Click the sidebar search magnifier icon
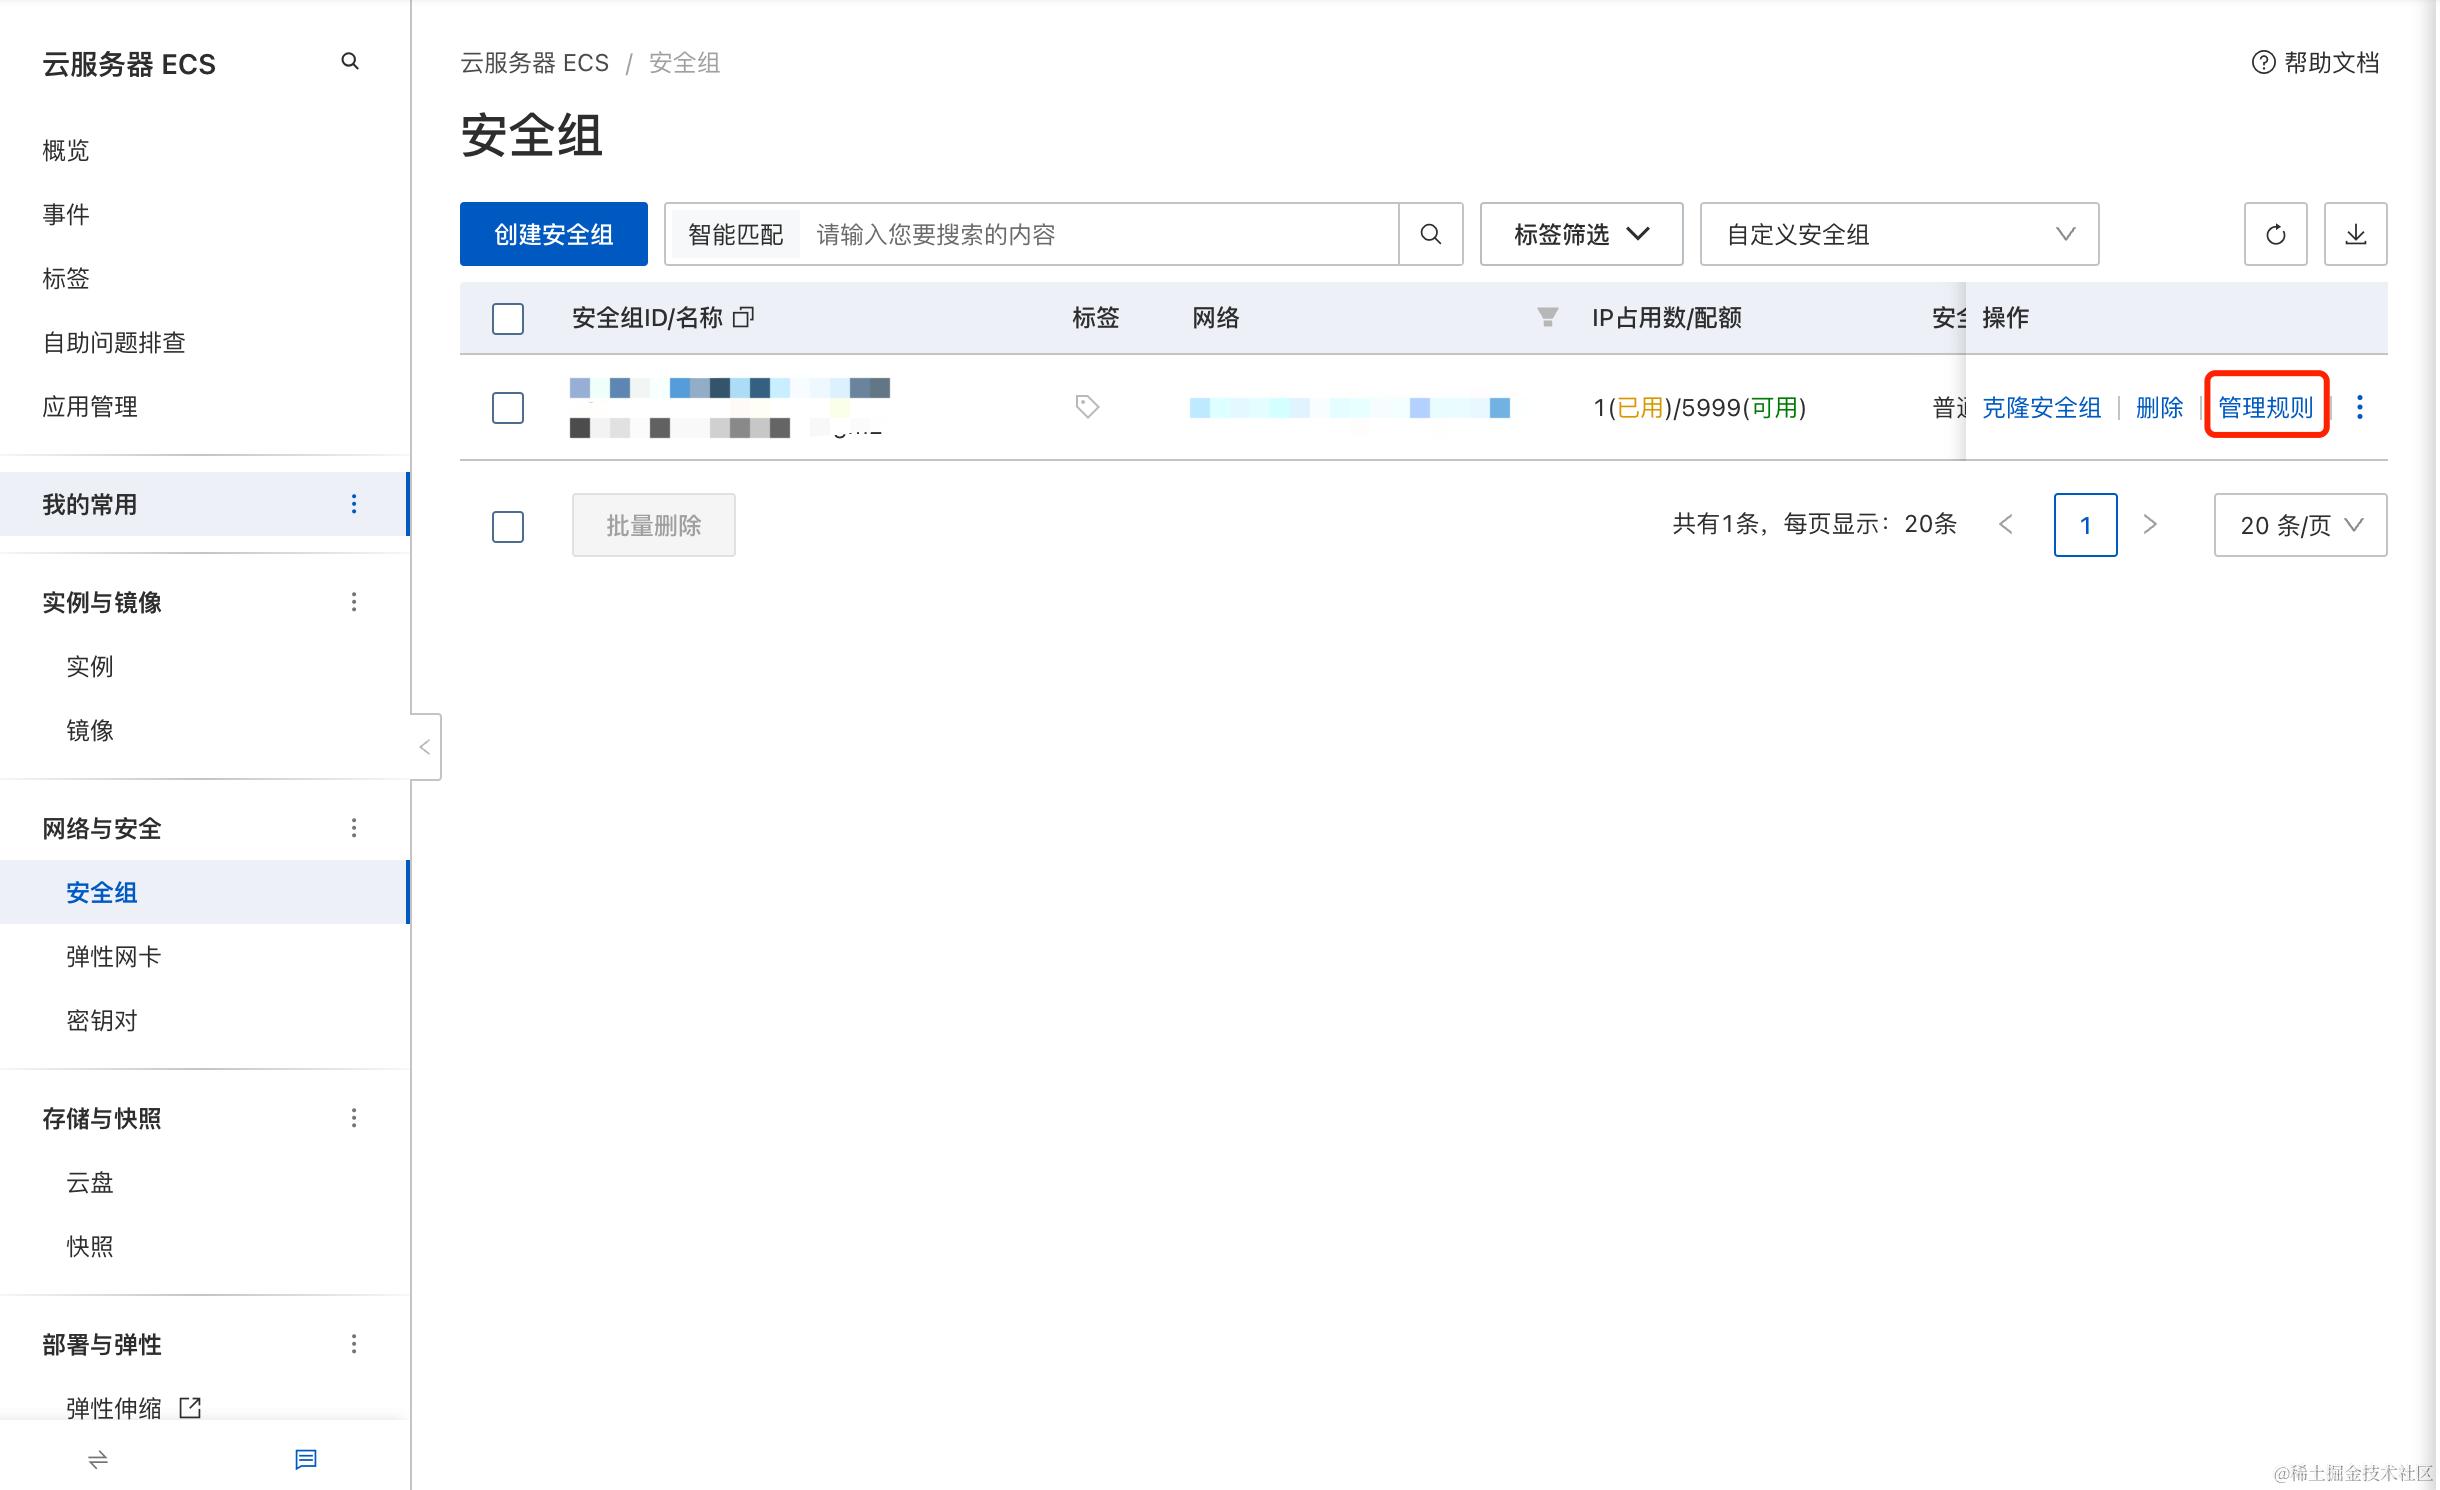 (x=350, y=62)
